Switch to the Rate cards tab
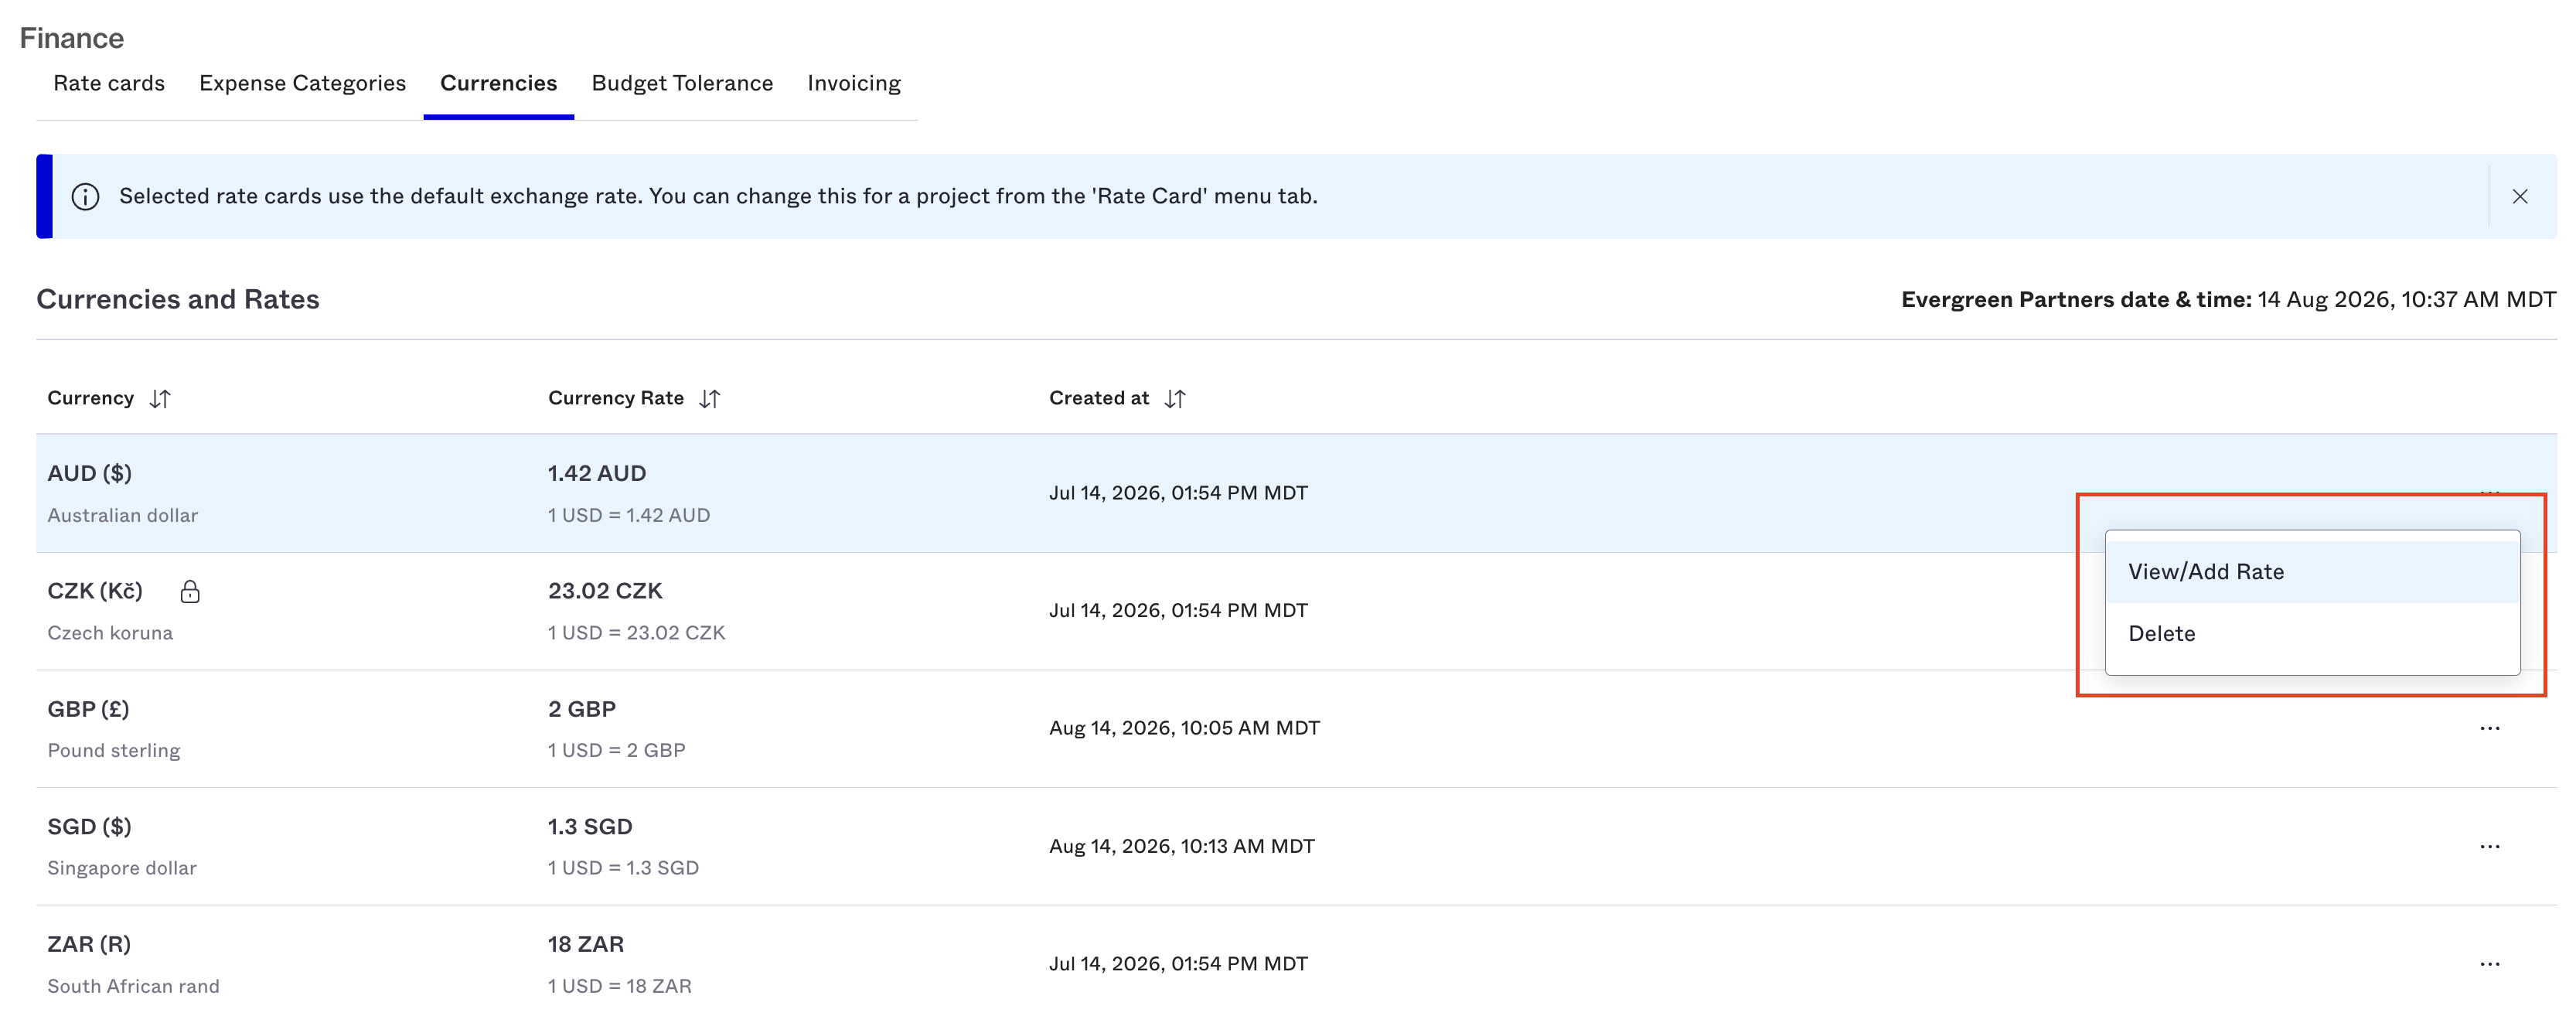2576x1033 pixels. [x=109, y=83]
